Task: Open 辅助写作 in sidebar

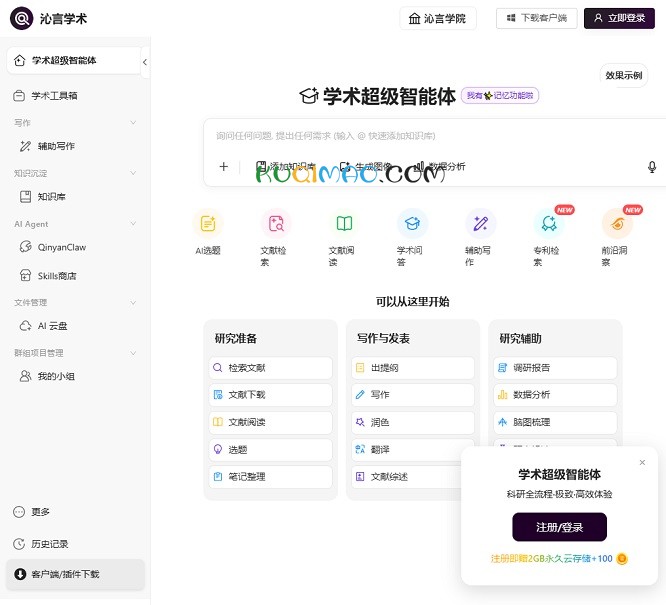Action: coord(47,146)
